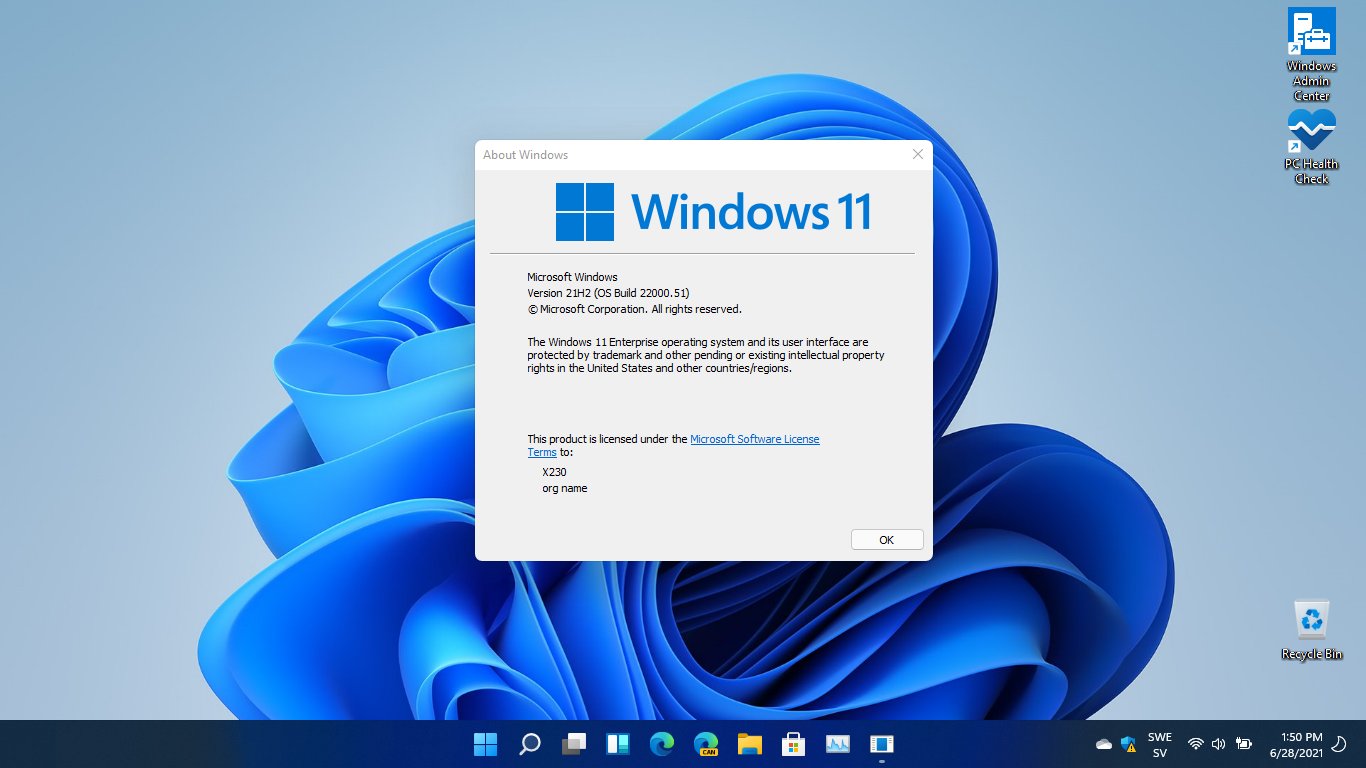The image size is (1366, 768).
Task: Open the Widgets panel
Action: pos(618,744)
